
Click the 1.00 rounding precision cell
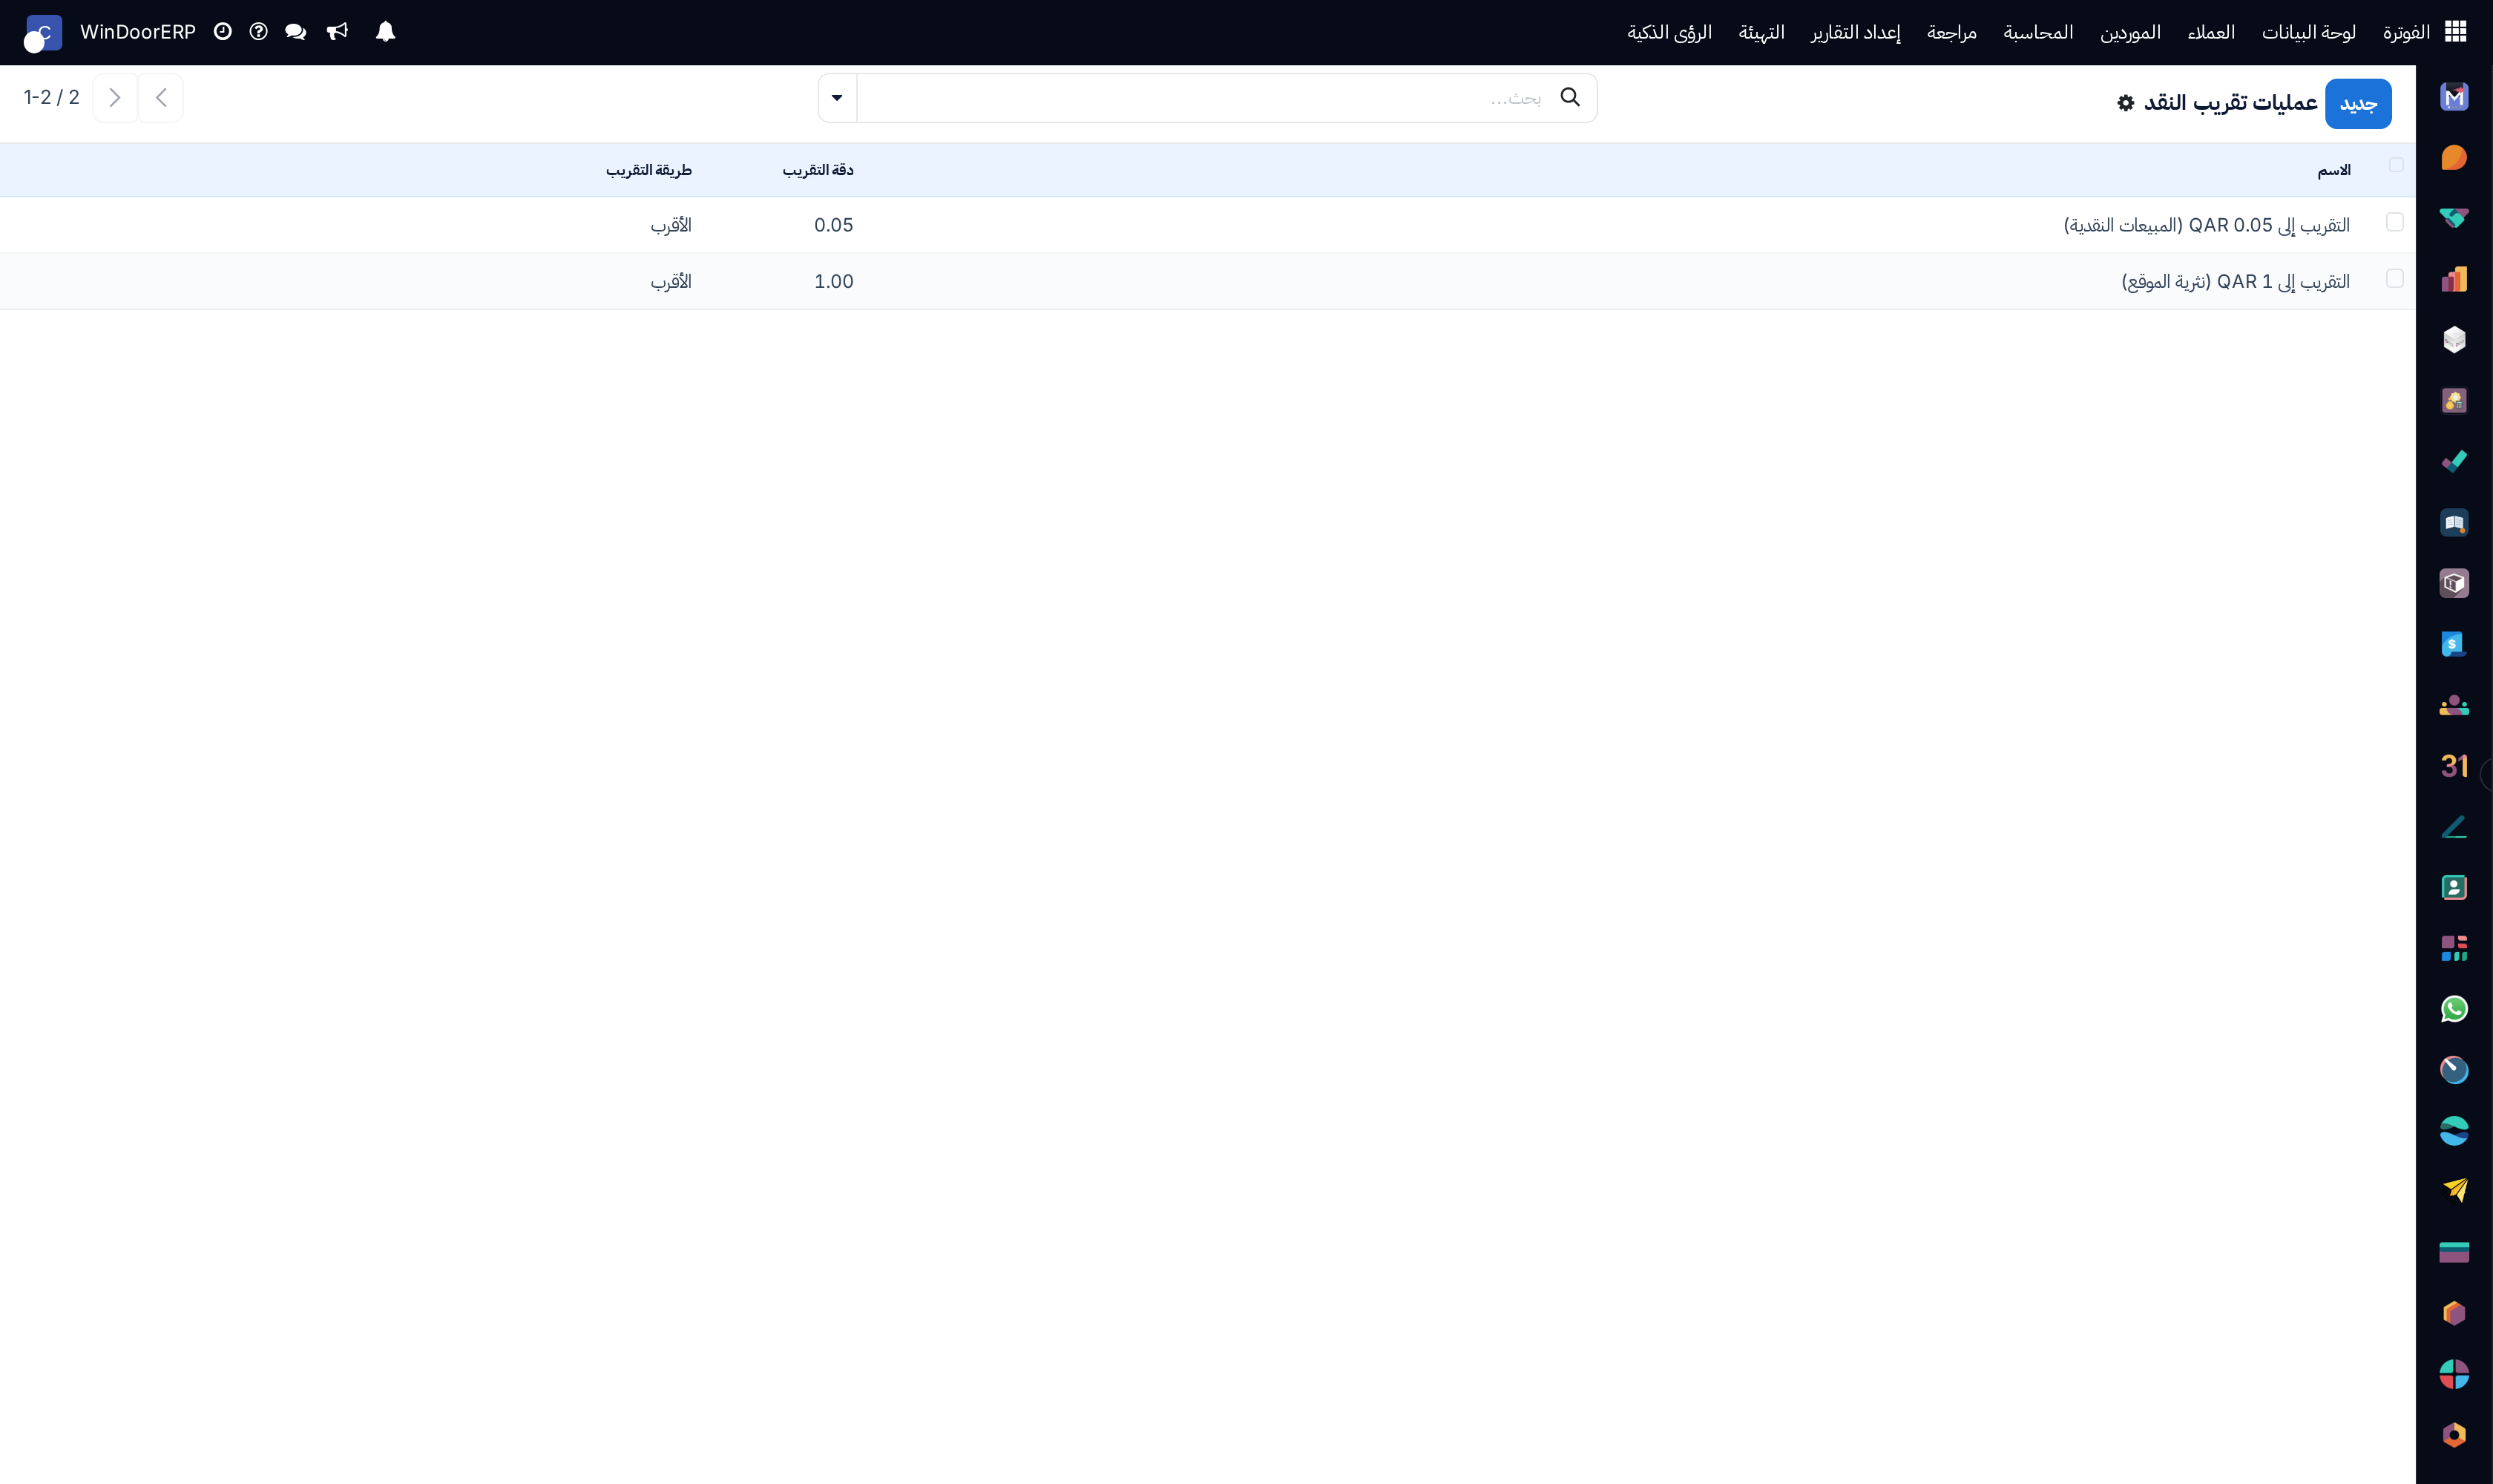[834, 282]
